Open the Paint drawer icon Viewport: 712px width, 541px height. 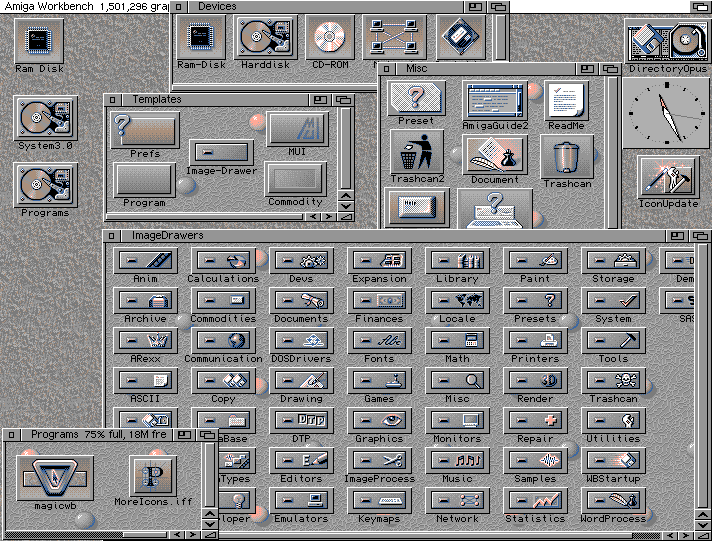pos(535,261)
